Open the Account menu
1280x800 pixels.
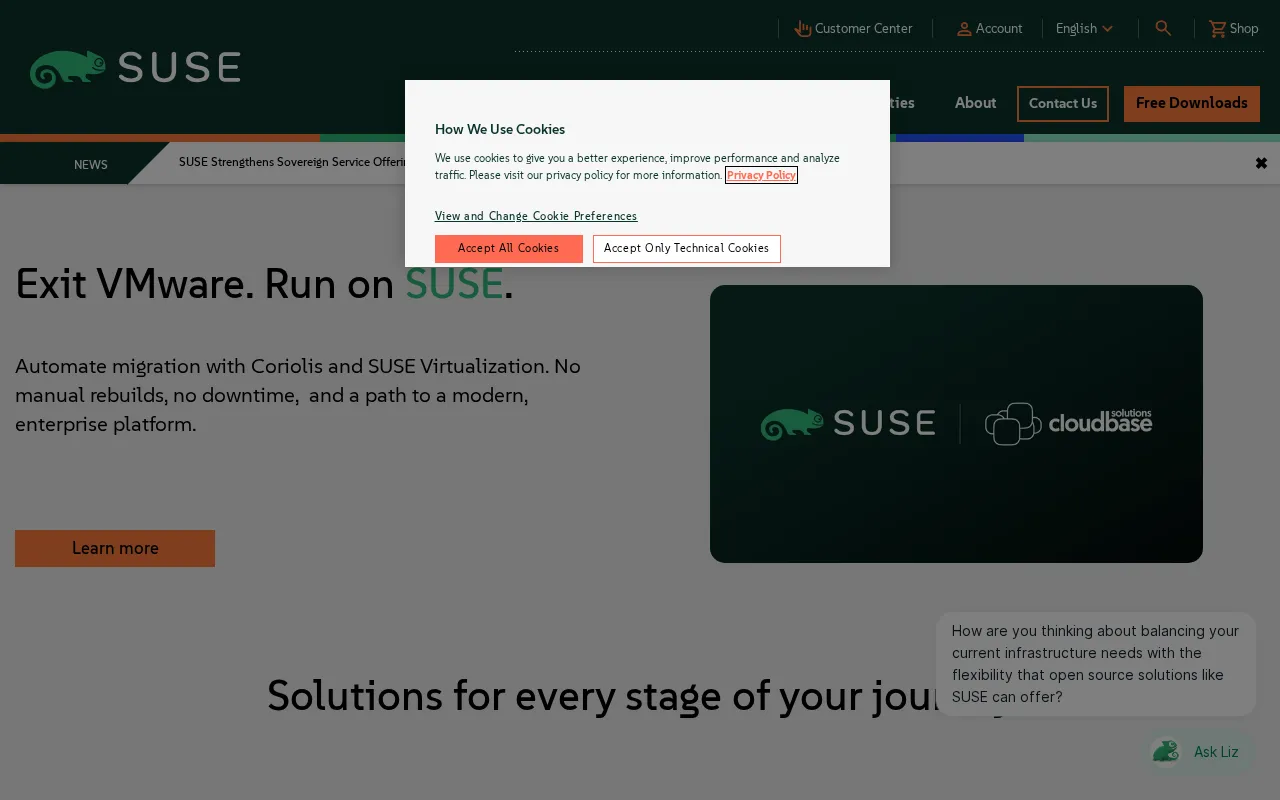pyautogui.click(x=989, y=29)
